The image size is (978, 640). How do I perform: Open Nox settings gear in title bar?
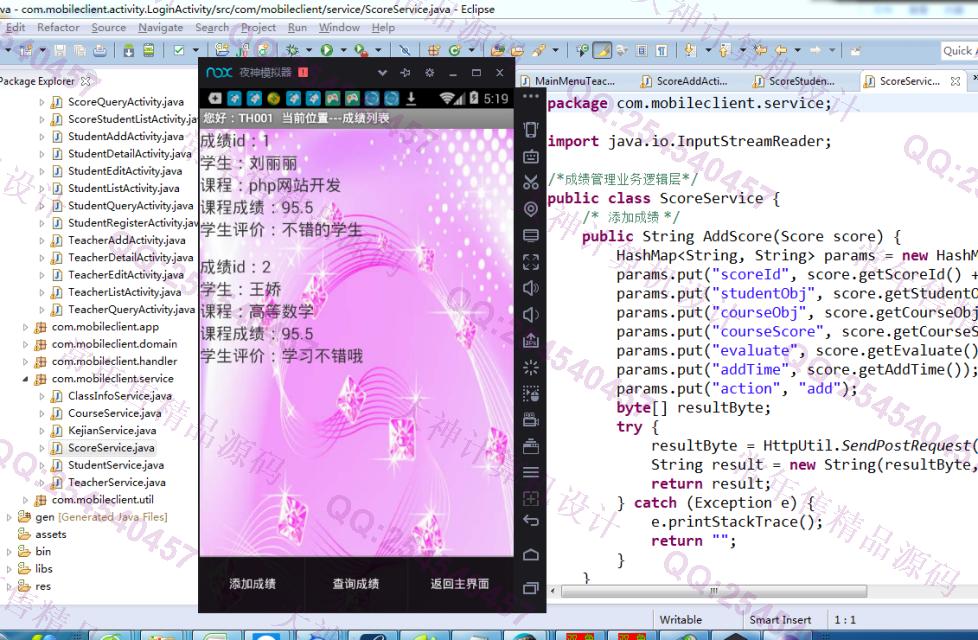click(x=430, y=73)
